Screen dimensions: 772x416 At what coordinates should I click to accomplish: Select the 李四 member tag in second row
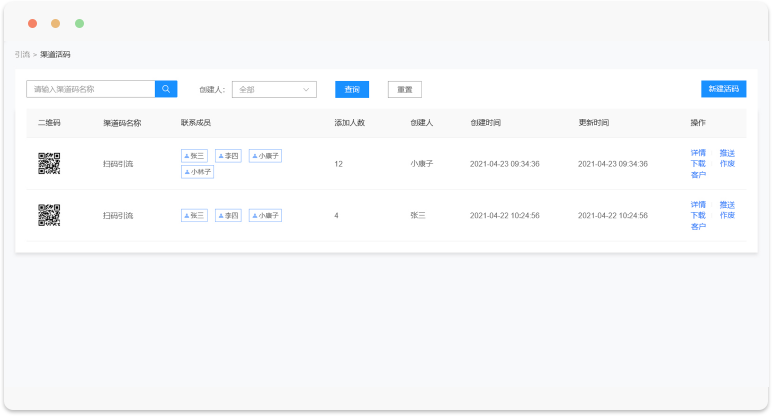pos(228,215)
